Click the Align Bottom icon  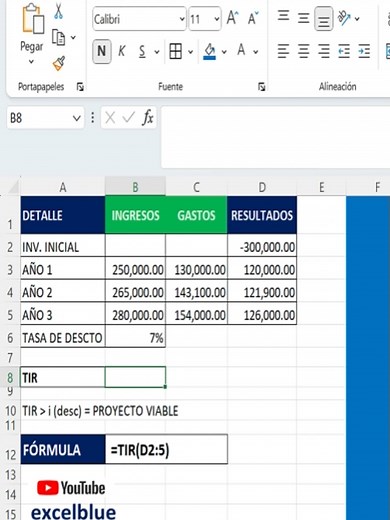pos(323,19)
